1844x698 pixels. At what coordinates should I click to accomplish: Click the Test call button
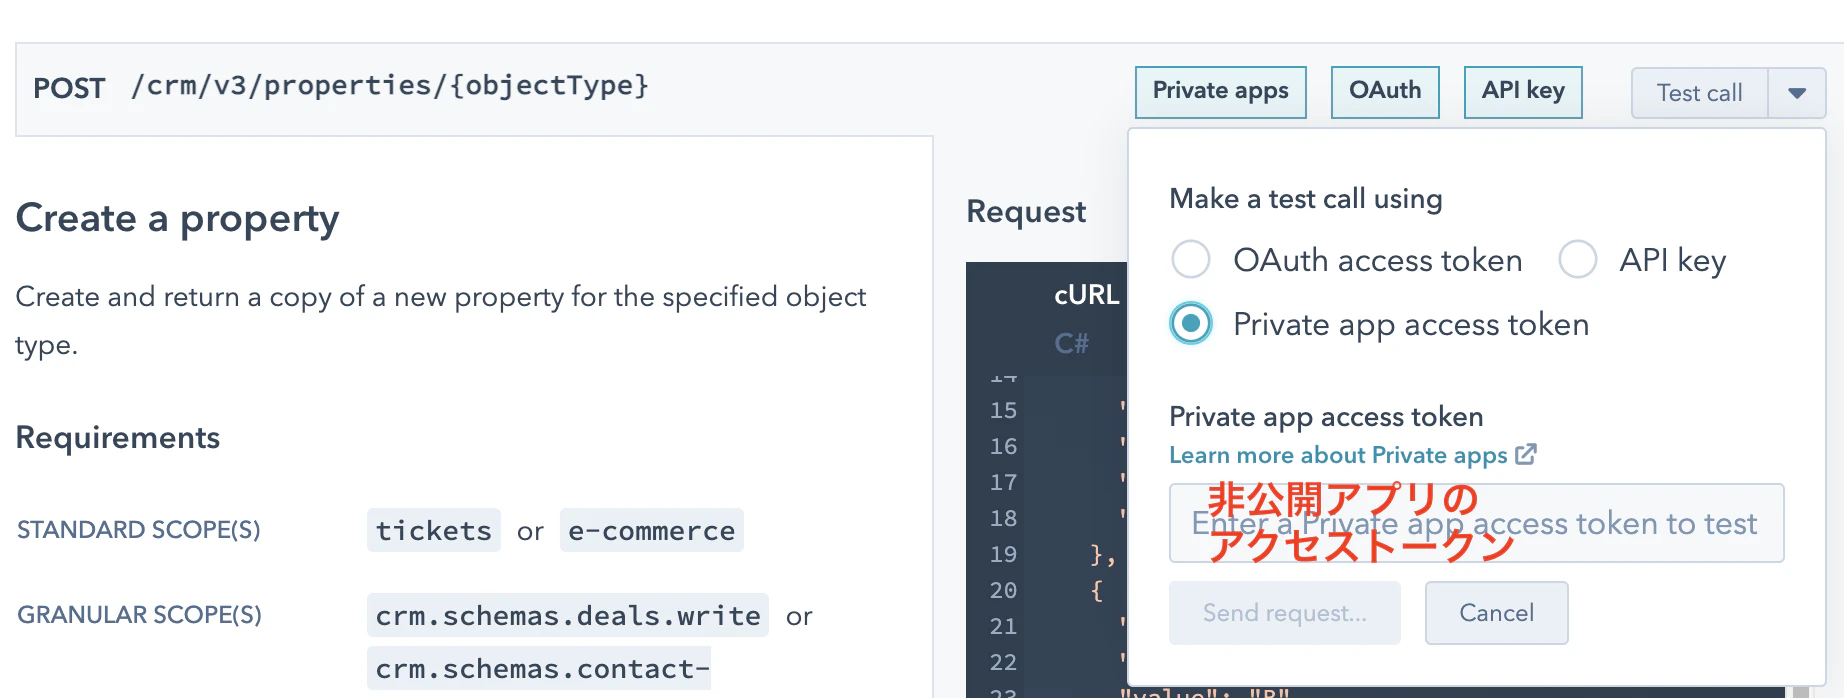[x=1699, y=93]
